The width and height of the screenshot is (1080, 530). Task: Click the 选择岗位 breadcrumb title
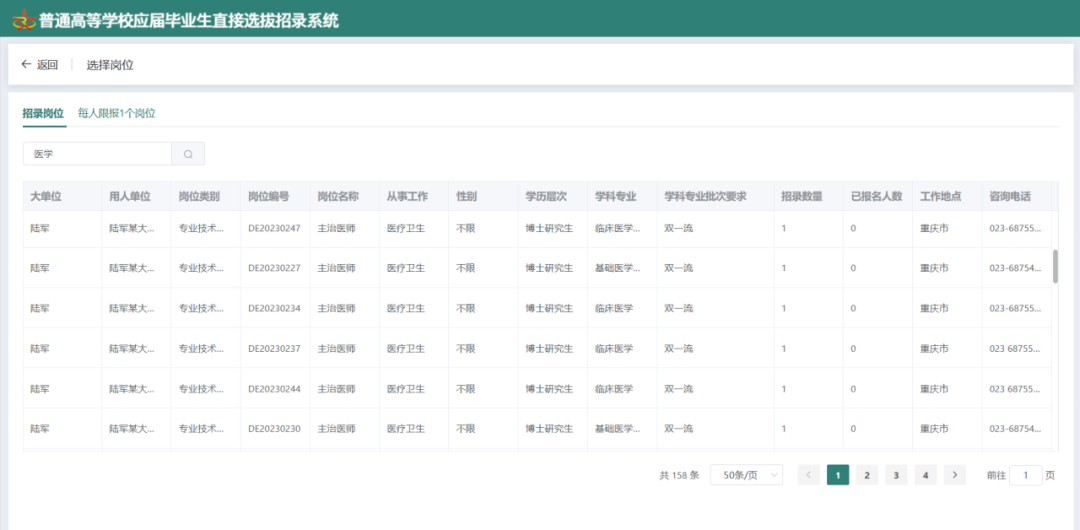(x=110, y=65)
